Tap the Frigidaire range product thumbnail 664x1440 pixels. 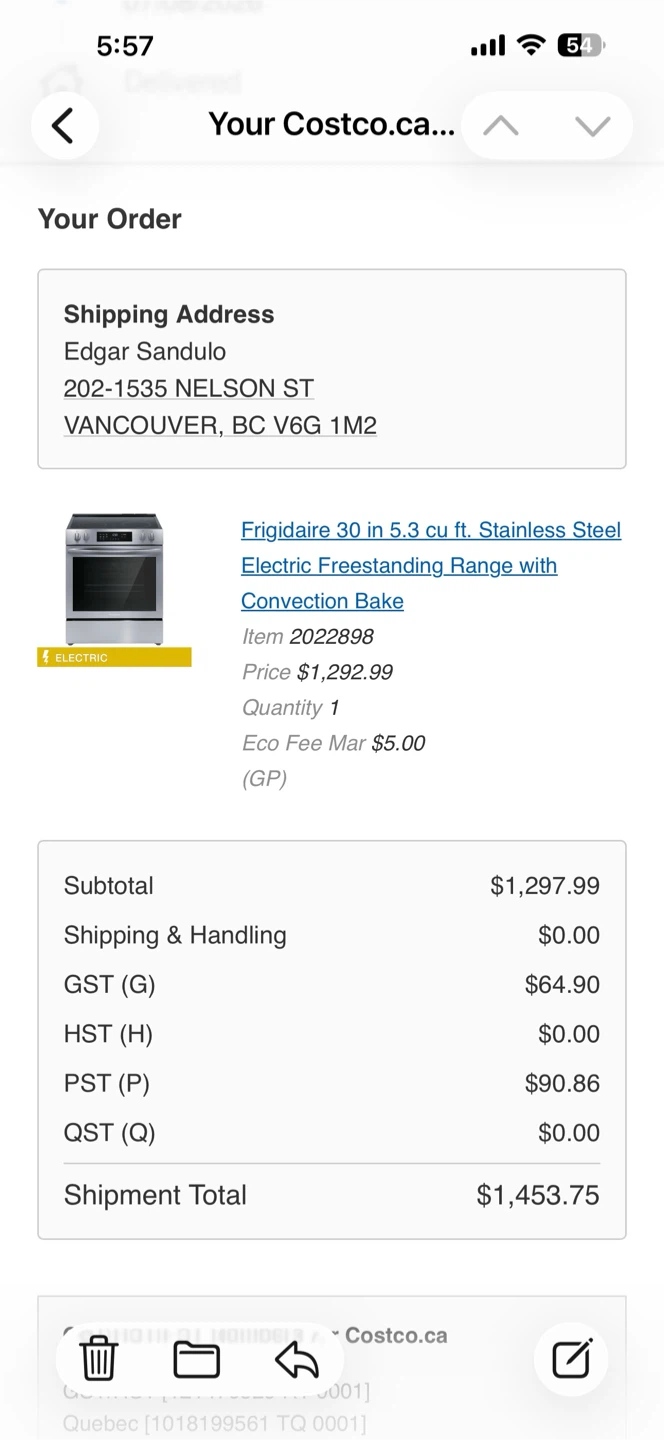(x=114, y=579)
